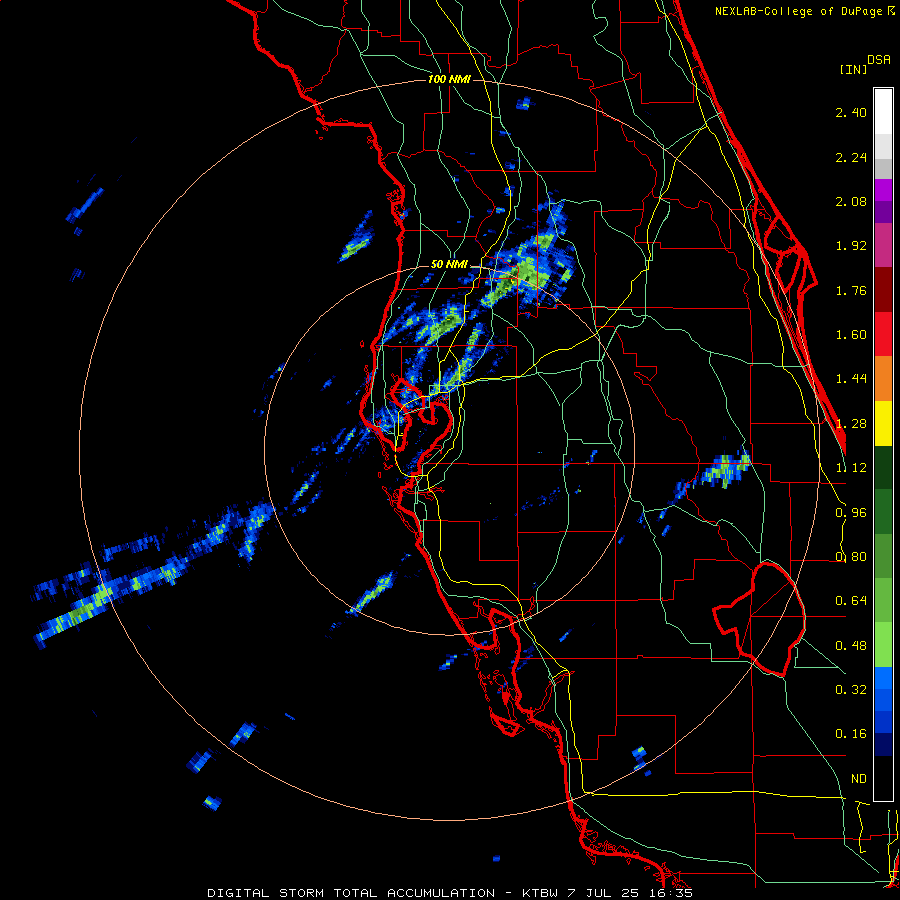Click the 100 NMI range ring label

point(449,79)
